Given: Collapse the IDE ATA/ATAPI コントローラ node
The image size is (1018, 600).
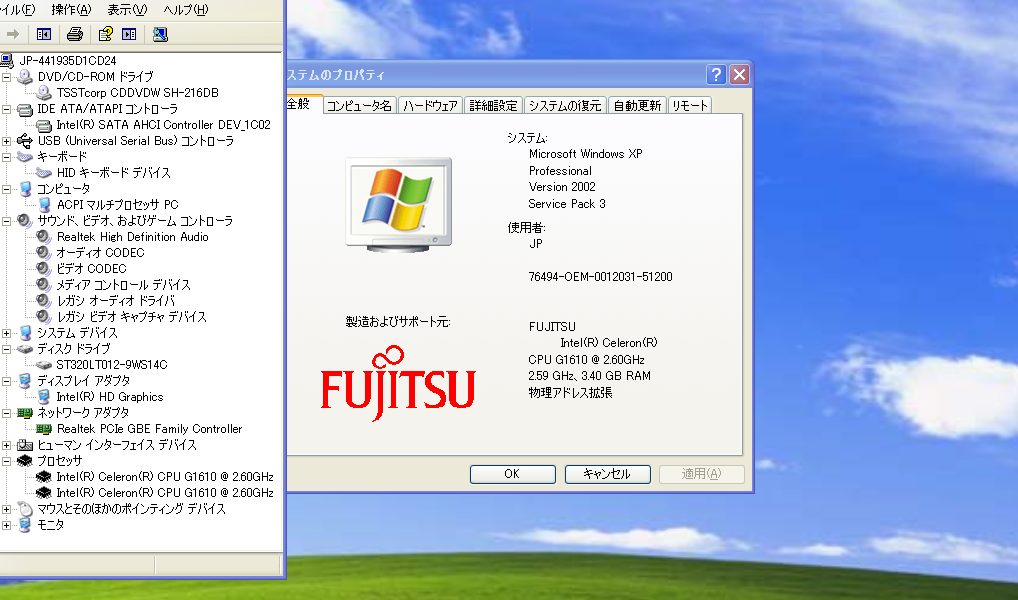Looking at the screenshot, I should point(6,109).
